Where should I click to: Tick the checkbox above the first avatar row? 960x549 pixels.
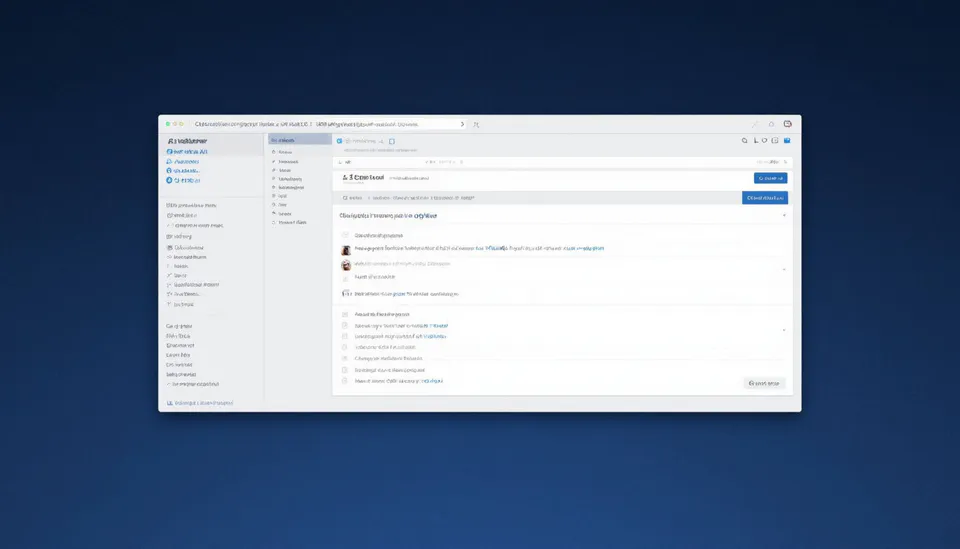(x=346, y=235)
